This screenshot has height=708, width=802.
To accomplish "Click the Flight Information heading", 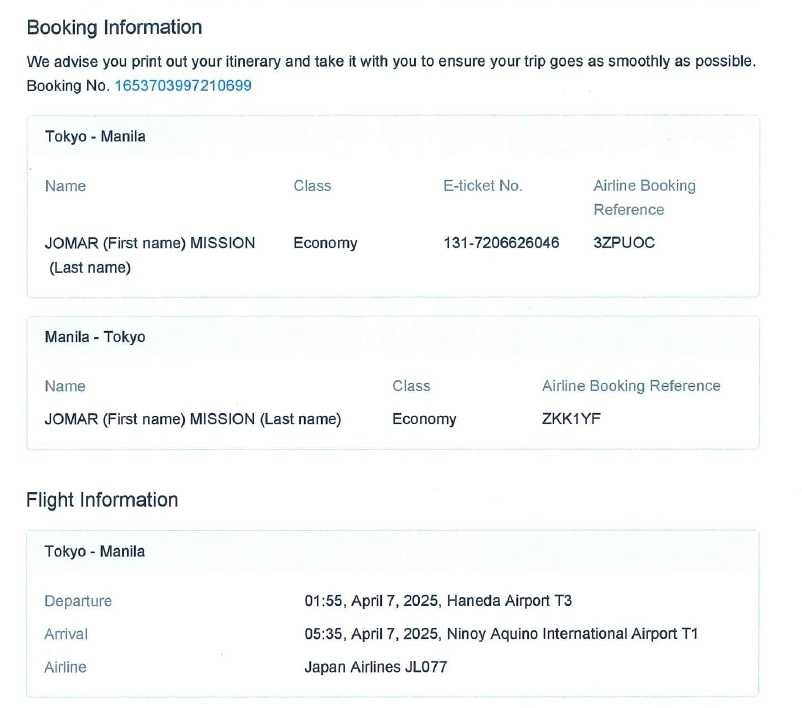I will click(x=102, y=500).
